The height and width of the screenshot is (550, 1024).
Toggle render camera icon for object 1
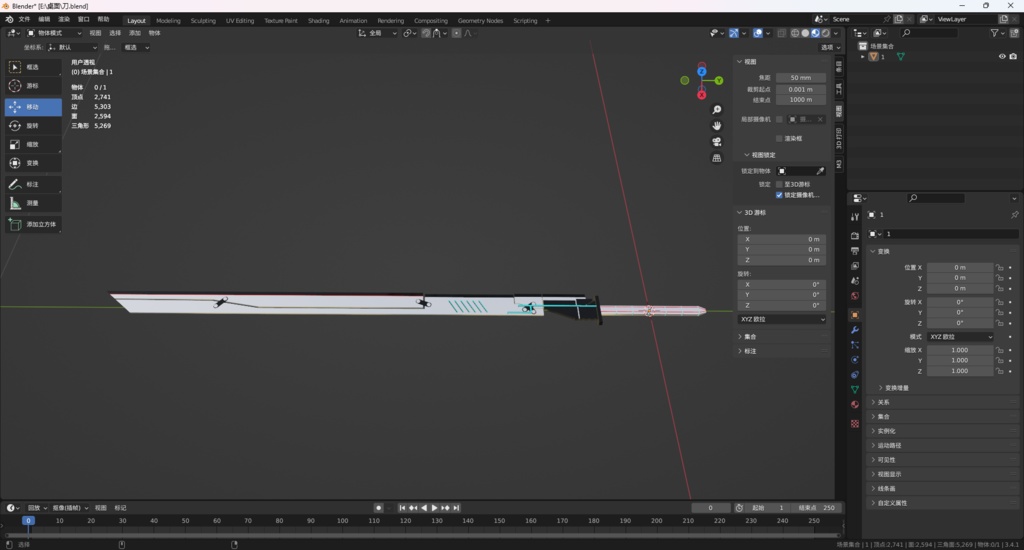(1013, 57)
